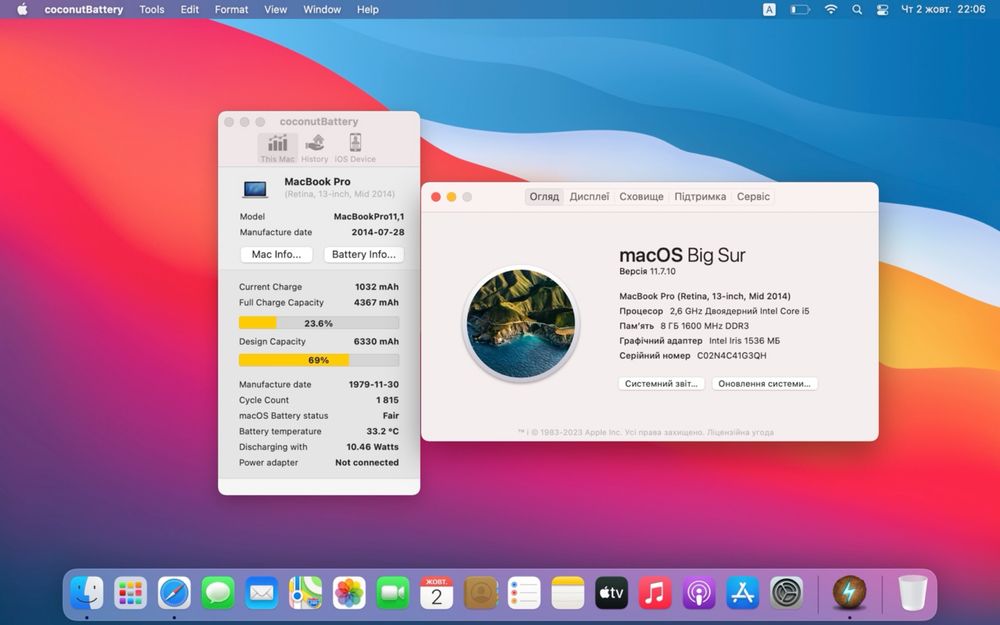1000x625 pixels.
Task: Open Photos from the Dock
Action: click(349, 593)
